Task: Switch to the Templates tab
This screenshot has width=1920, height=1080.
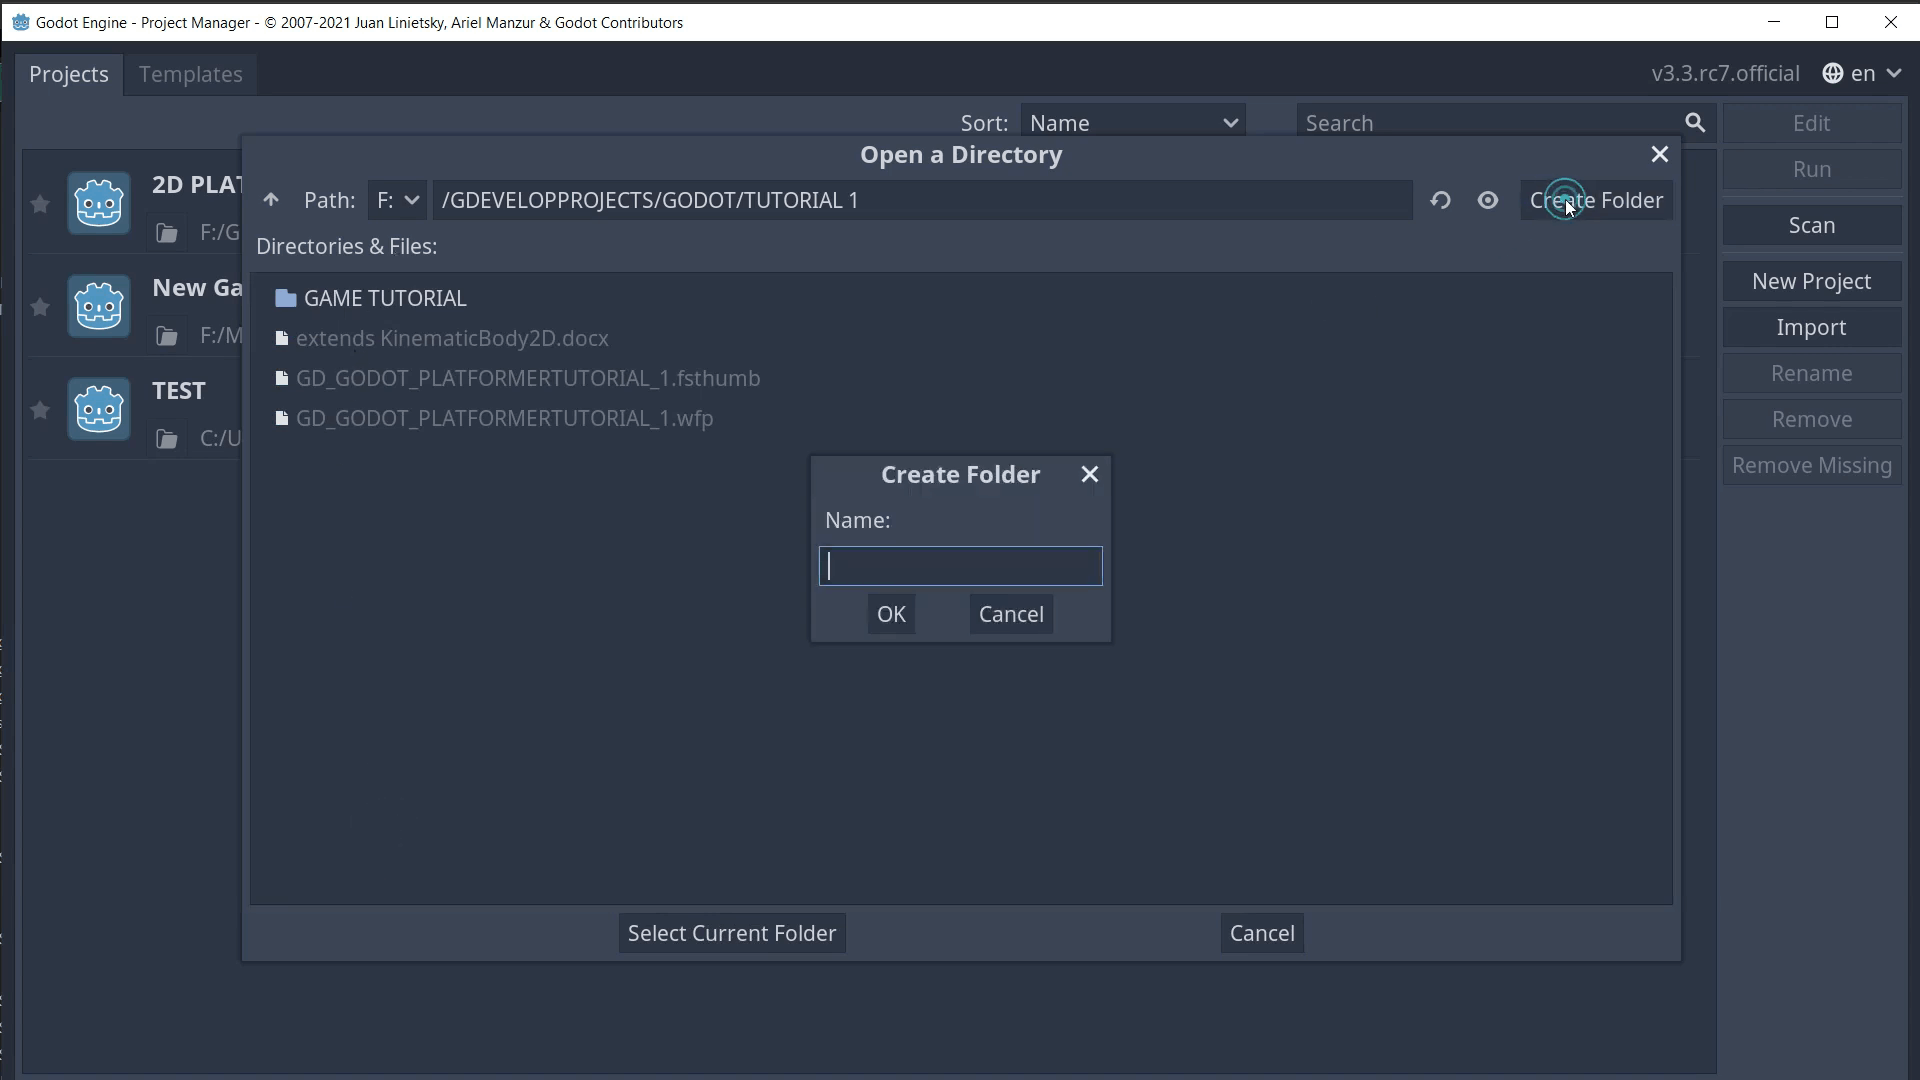Action: pyautogui.click(x=190, y=74)
